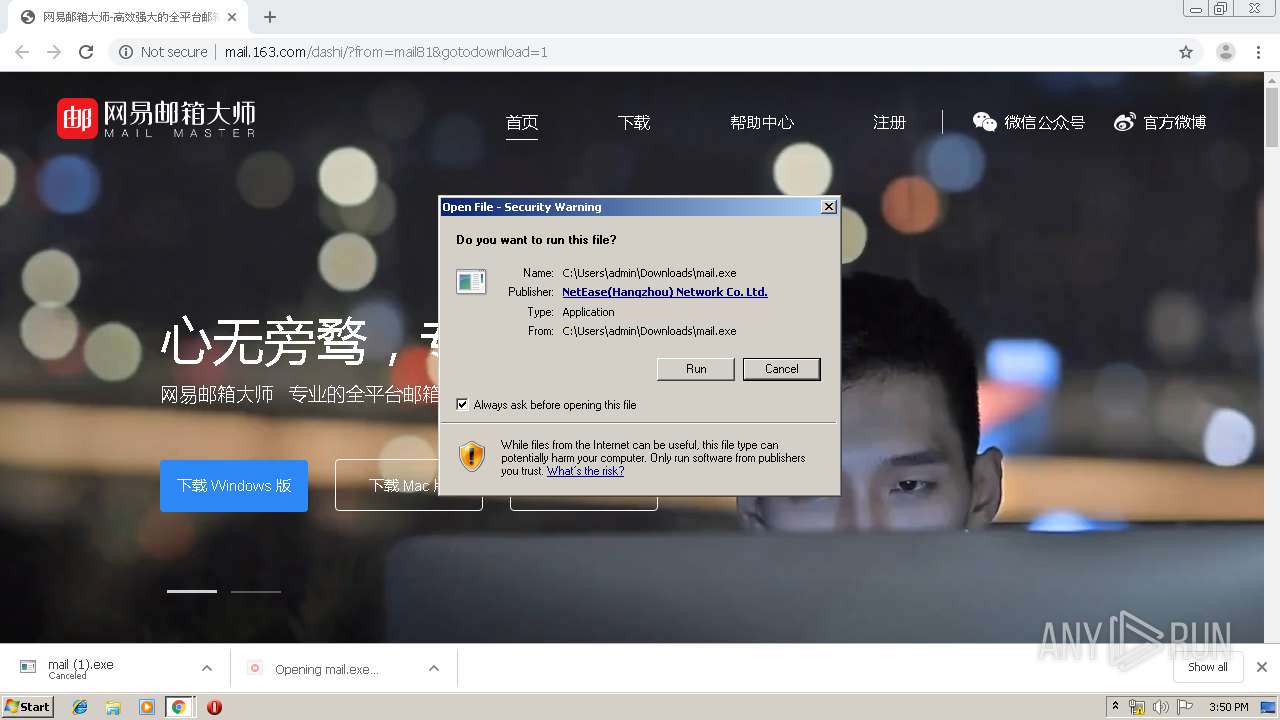Click the Chrome taskbar icon
The height and width of the screenshot is (720, 1280).
[x=178, y=707]
